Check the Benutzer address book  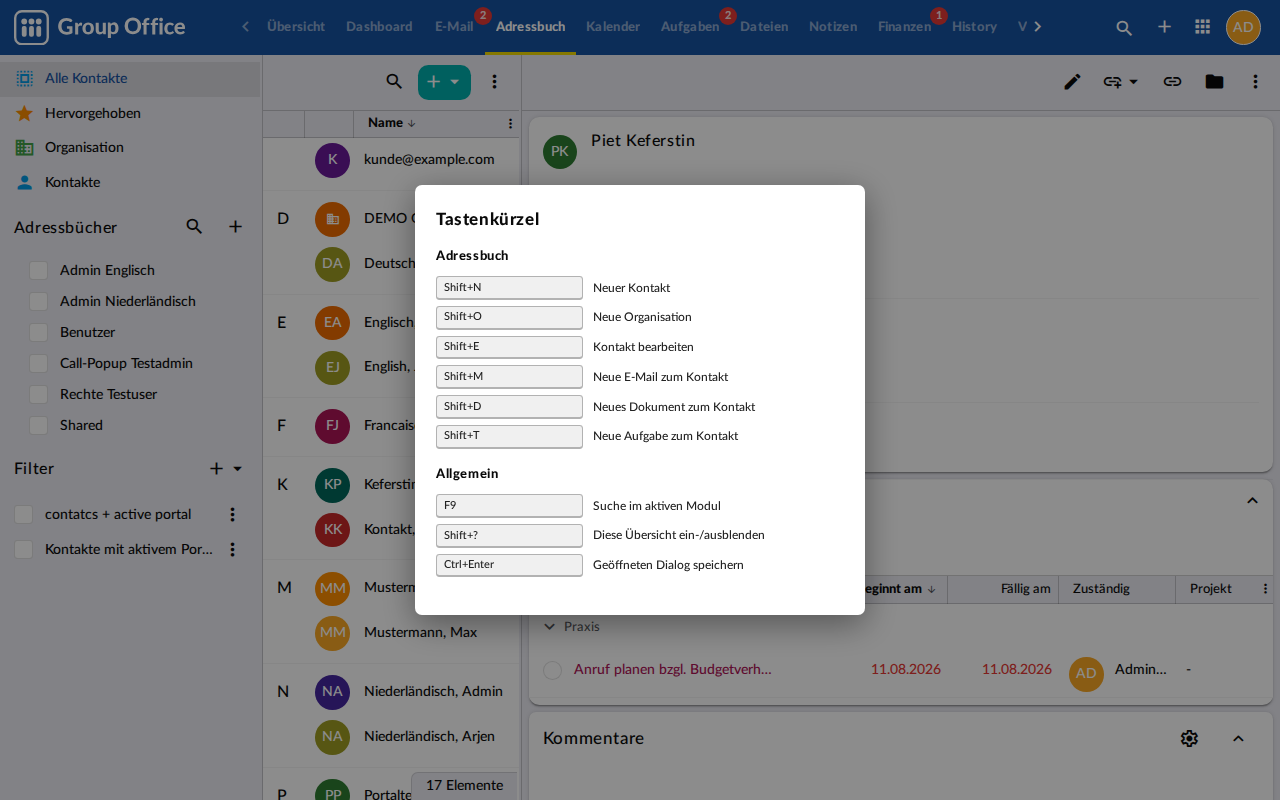pos(39,332)
